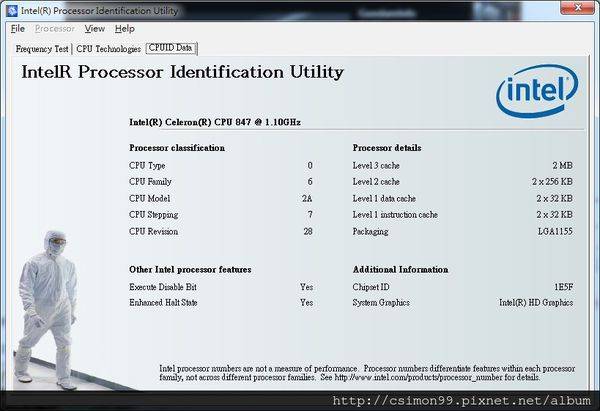Image resolution: width=600 pixels, height=411 pixels.
Task: Click the 2 x 256 KB value
Action: pos(552,182)
